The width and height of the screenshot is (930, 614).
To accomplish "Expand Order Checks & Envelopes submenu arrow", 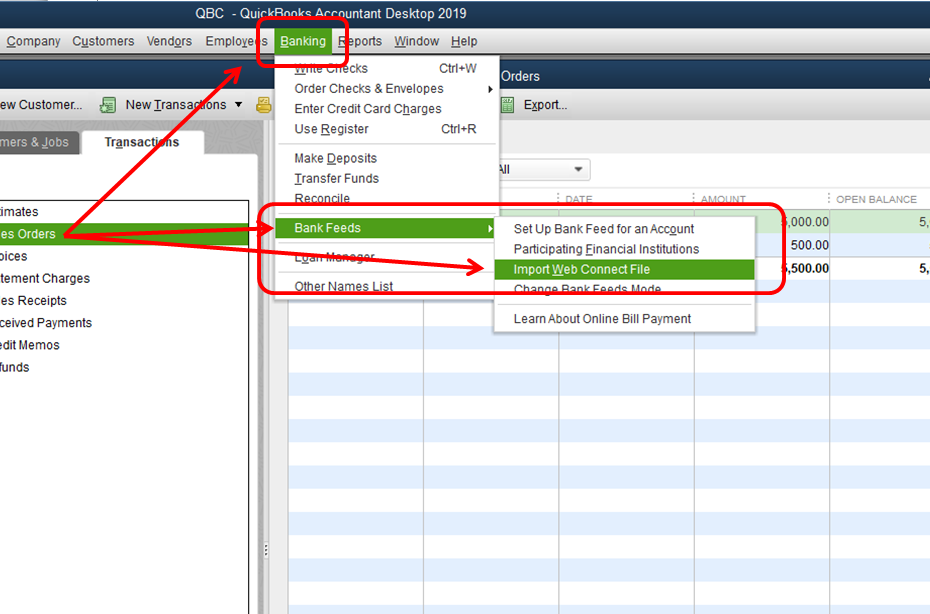I will (x=490, y=89).
